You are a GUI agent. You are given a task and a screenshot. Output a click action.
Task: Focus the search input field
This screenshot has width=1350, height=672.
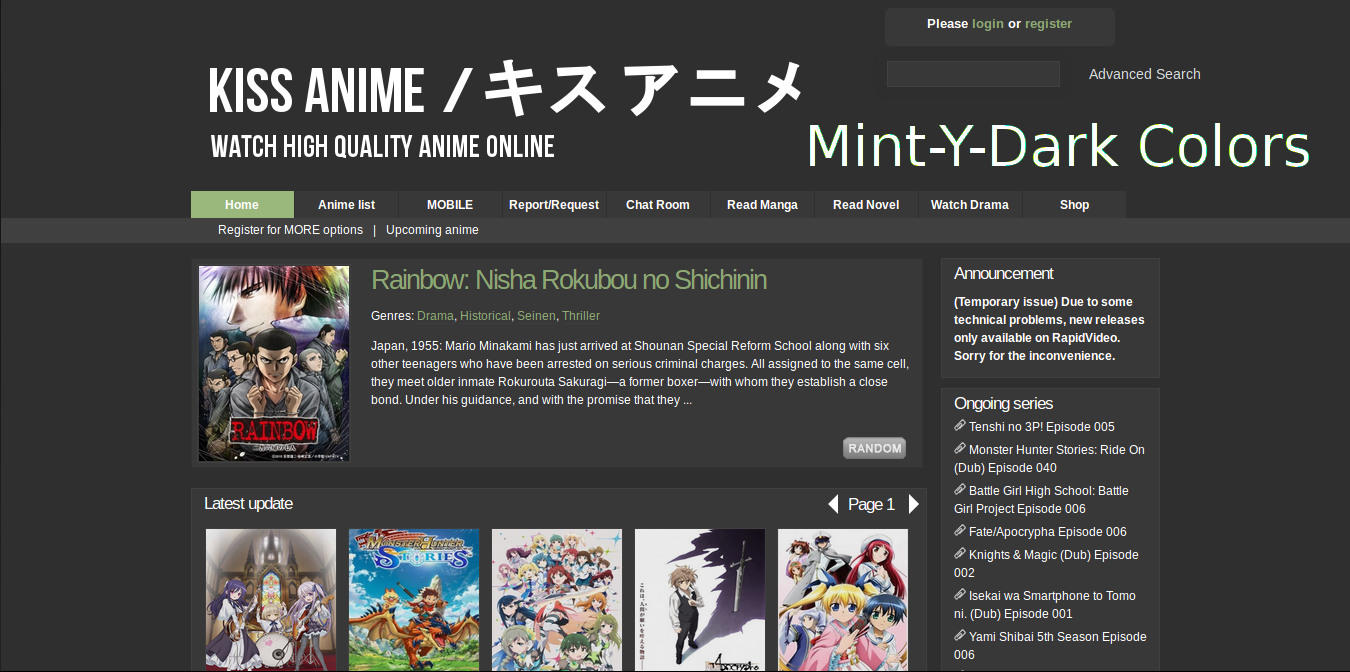click(973, 74)
